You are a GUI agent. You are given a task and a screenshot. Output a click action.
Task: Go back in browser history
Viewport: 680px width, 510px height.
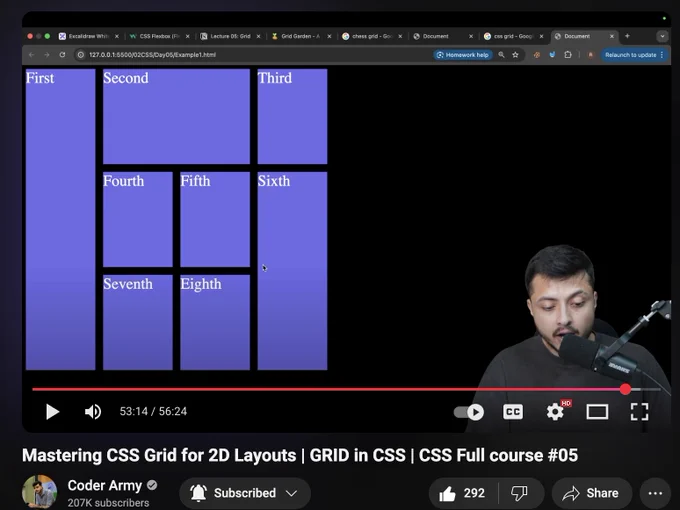(31, 55)
